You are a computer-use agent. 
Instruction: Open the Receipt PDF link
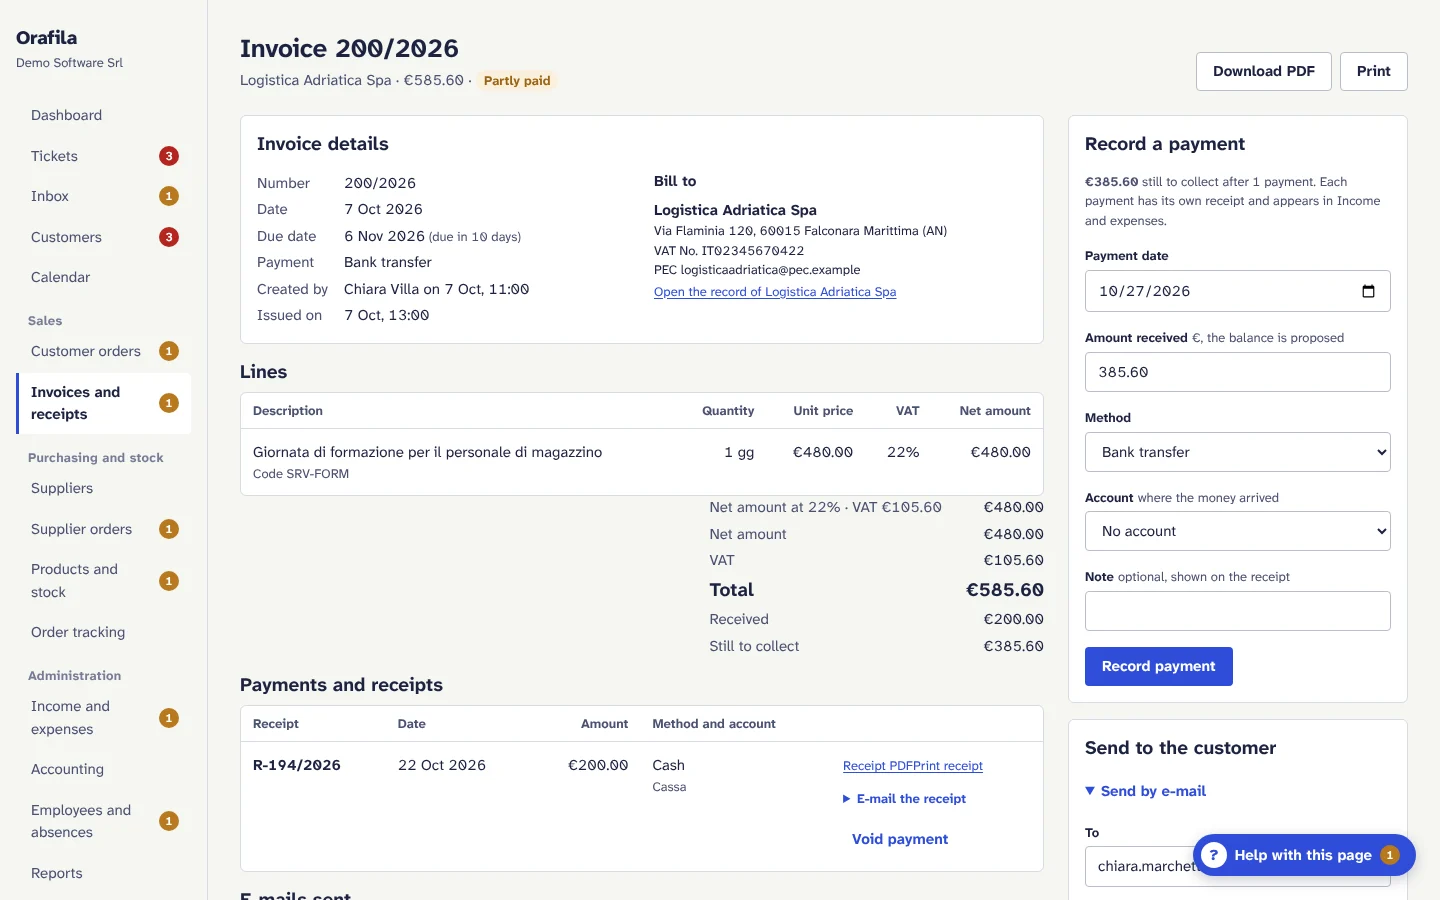879,766
